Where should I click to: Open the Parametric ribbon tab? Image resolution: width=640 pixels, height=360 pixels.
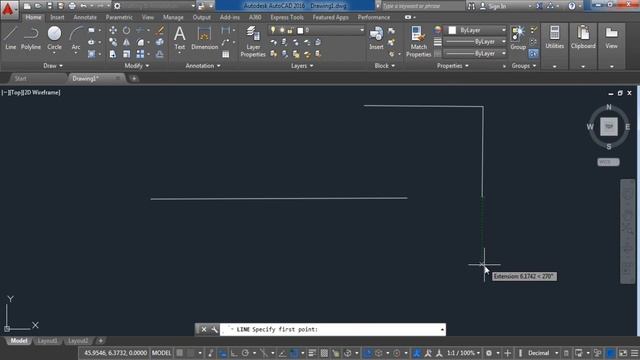119,18
